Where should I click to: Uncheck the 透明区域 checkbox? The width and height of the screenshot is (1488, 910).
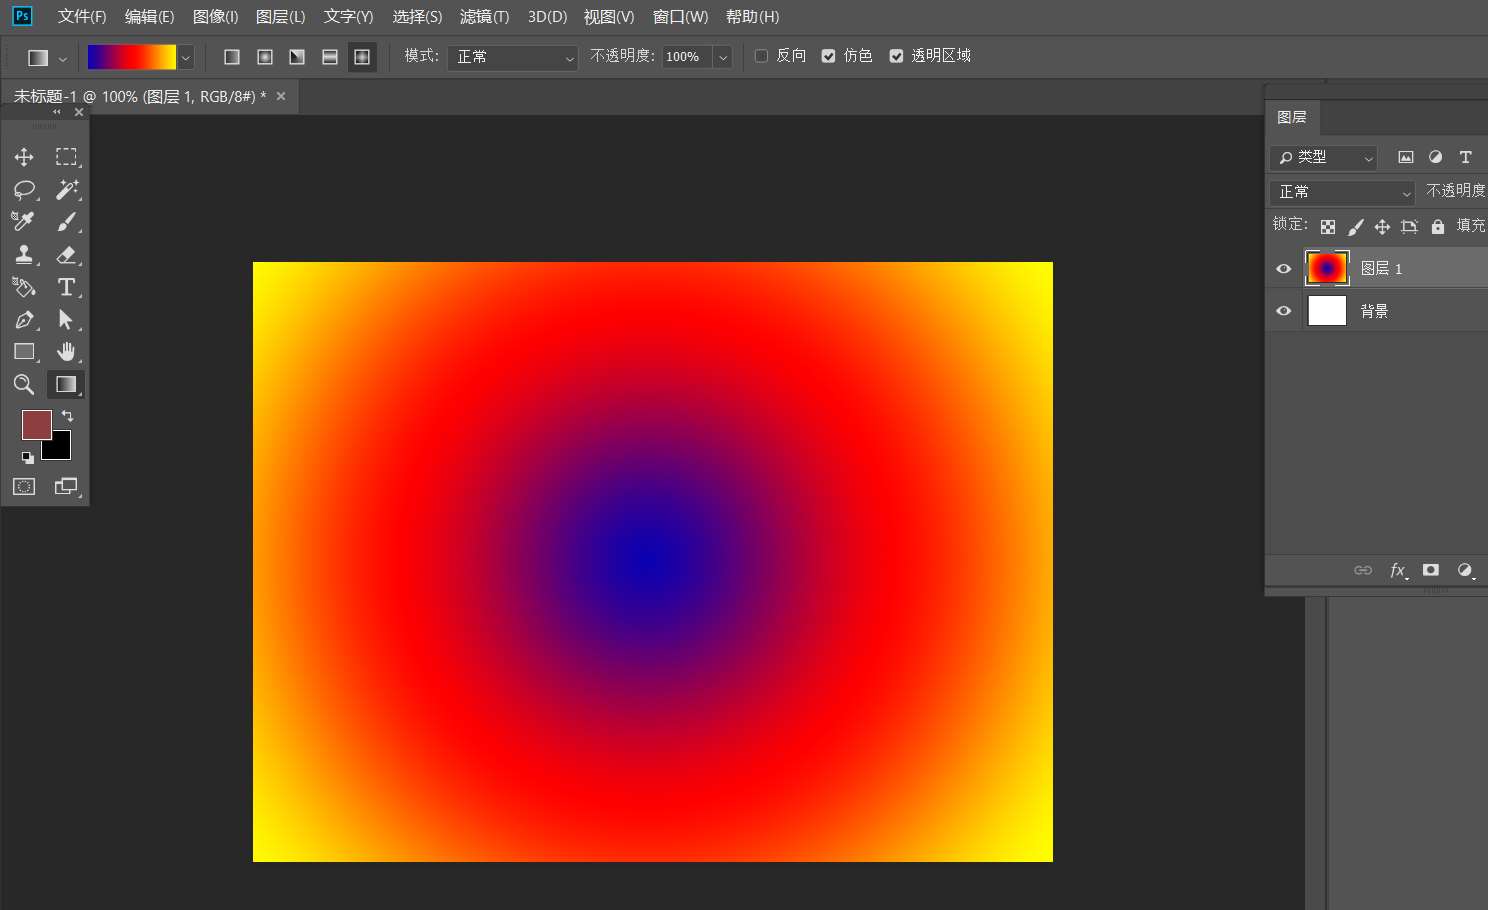[x=896, y=56]
